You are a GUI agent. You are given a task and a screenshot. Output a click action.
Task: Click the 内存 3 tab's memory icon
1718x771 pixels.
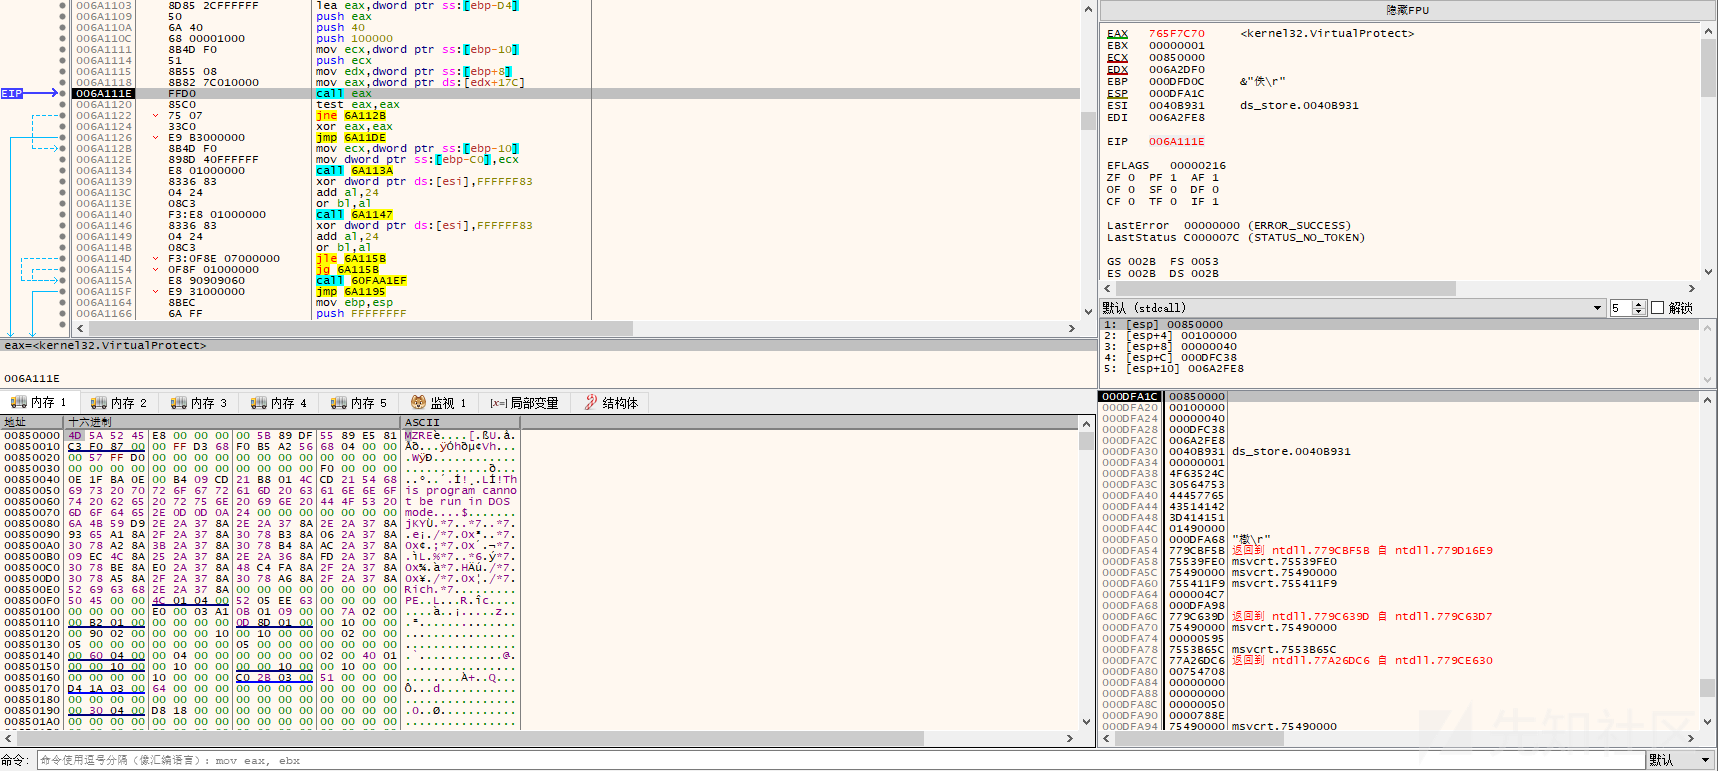[178, 402]
